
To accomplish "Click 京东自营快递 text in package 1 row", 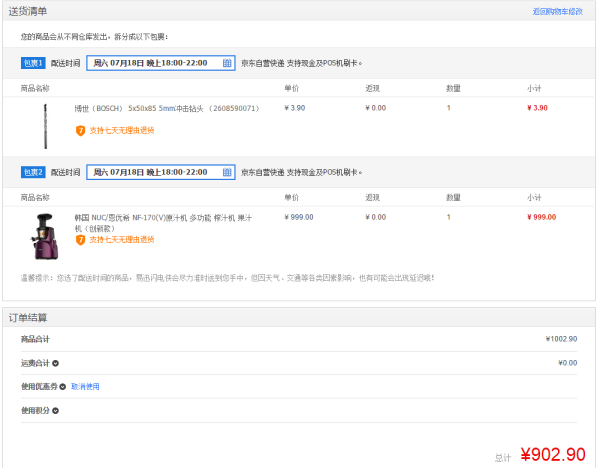I will tap(262, 63).
